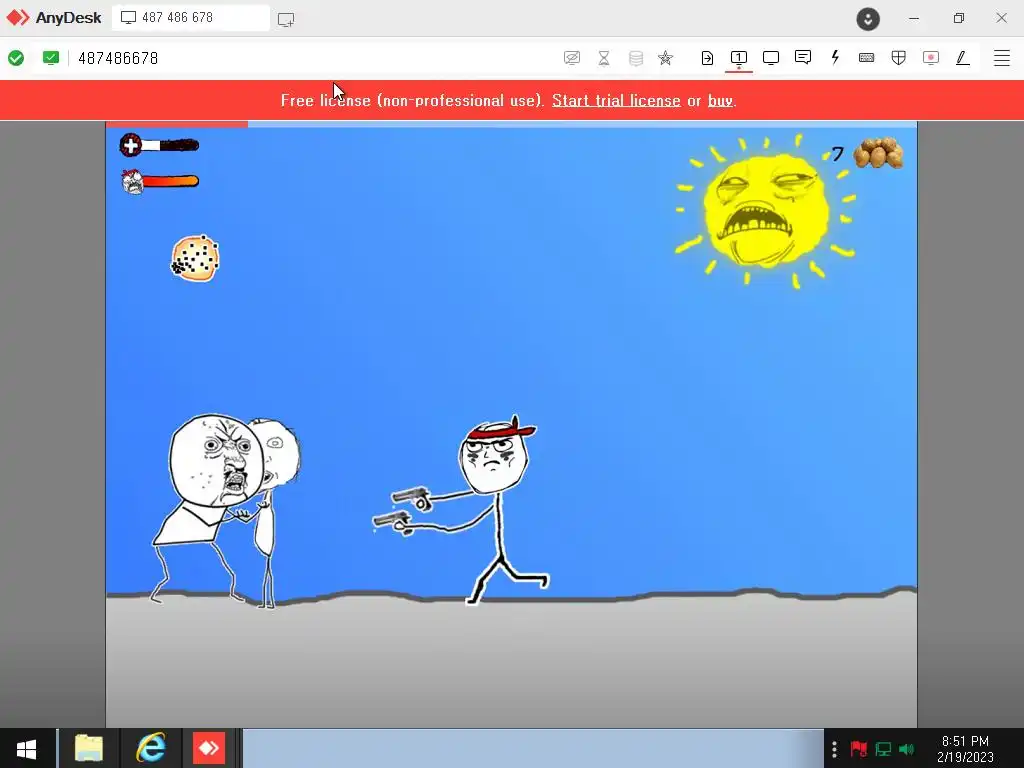Click the volume speaker tray icon
Viewport: 1024px width, 768px height.
coord(906,749)
